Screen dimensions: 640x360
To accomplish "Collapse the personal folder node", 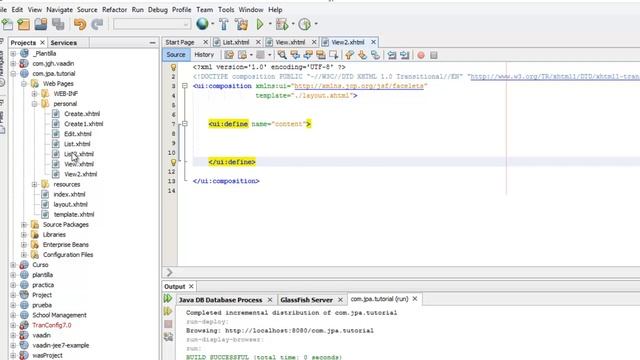I will tap(35, 104).
